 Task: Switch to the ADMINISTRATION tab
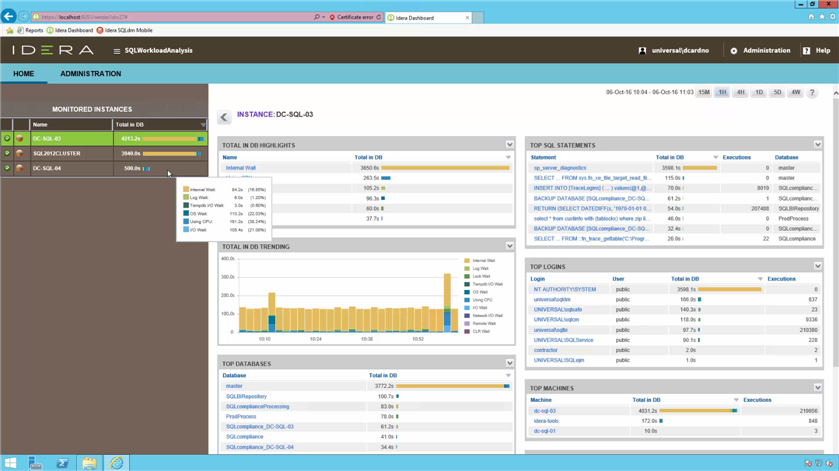[90, 74]
